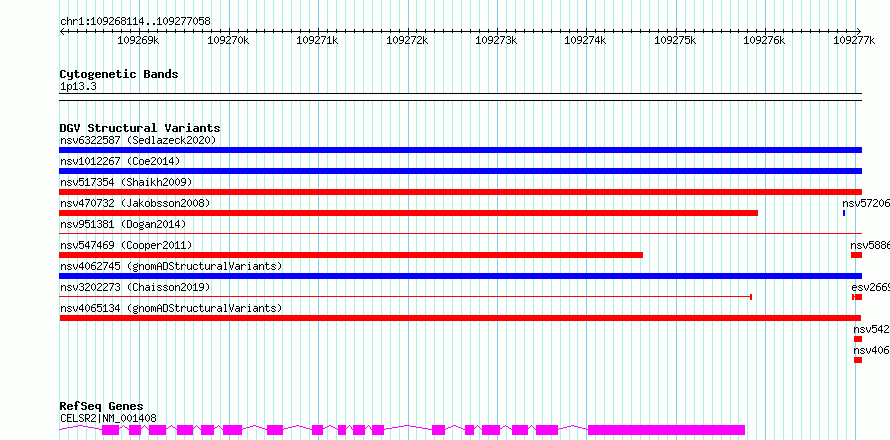The height and width of the screenshot is (440, 890).
Task: Click the red bar for nsv547469 Cooper2011
Action: (351, 255)
